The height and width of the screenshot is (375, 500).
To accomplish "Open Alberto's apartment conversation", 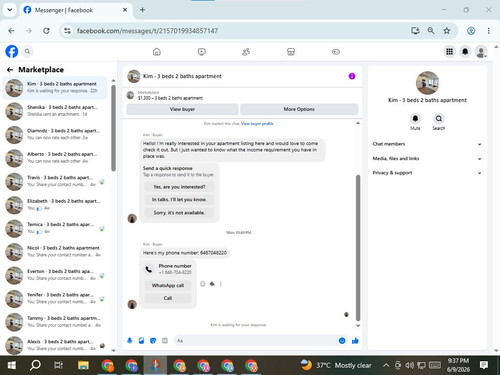I will pos(55,158).
